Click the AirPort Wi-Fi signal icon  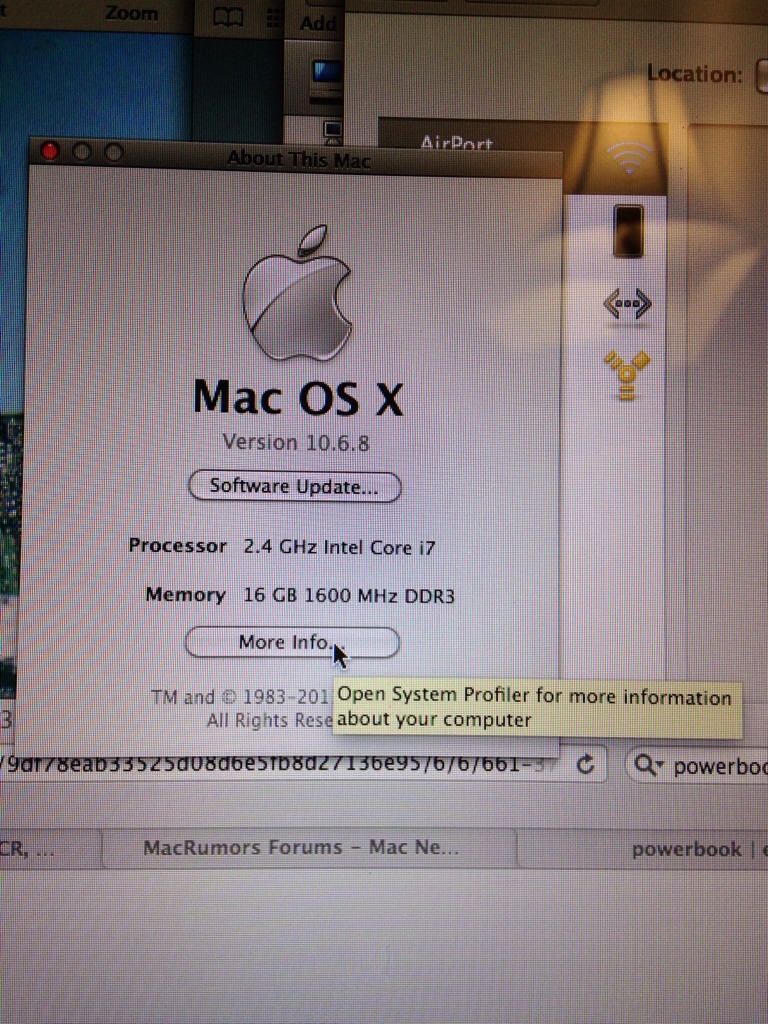(629, 157)
